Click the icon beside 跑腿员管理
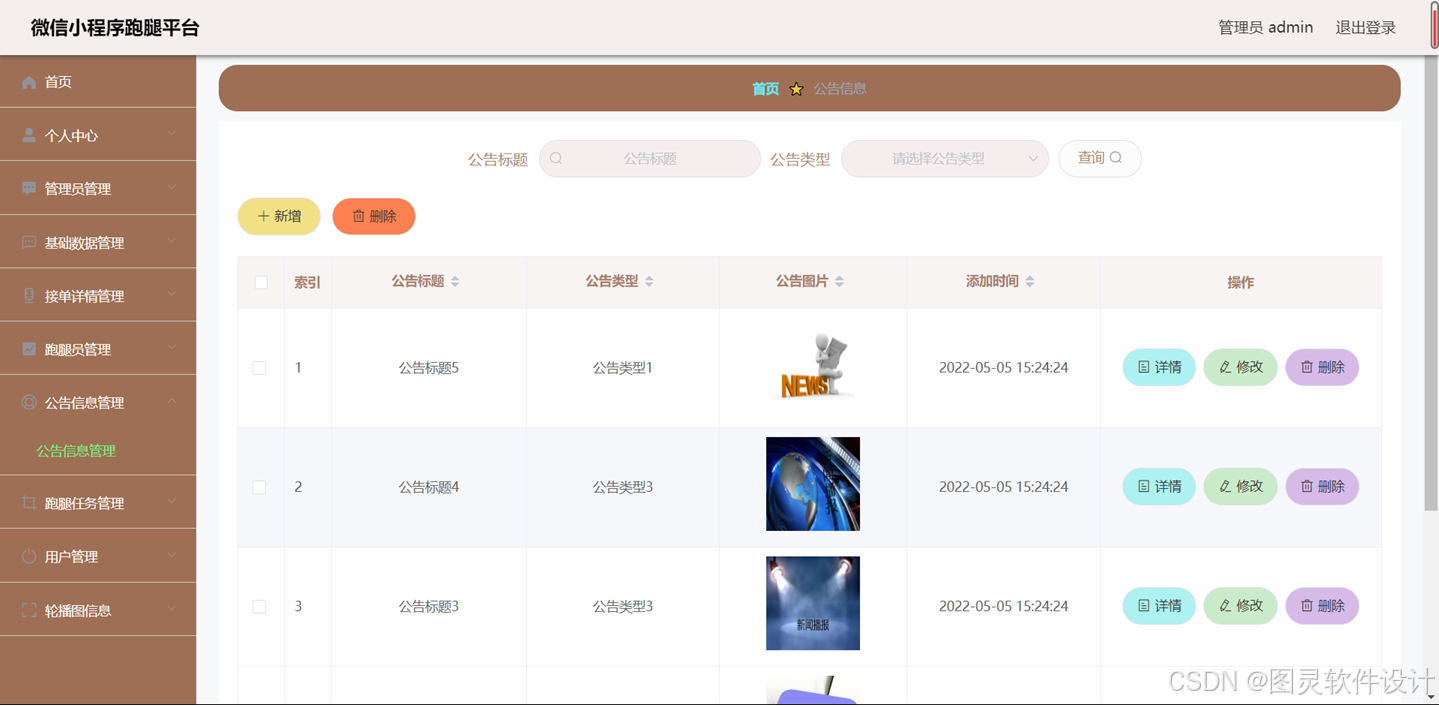 coord(29,349)
